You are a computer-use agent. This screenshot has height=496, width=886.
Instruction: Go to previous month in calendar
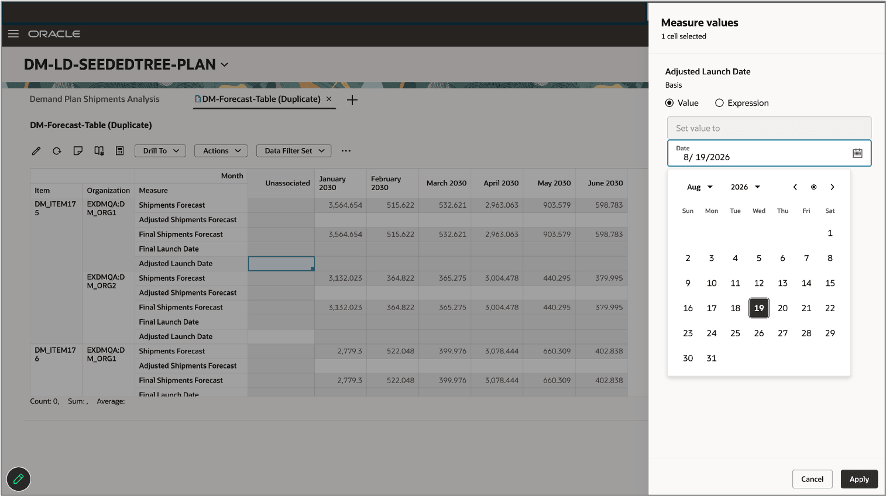[795, 187]
